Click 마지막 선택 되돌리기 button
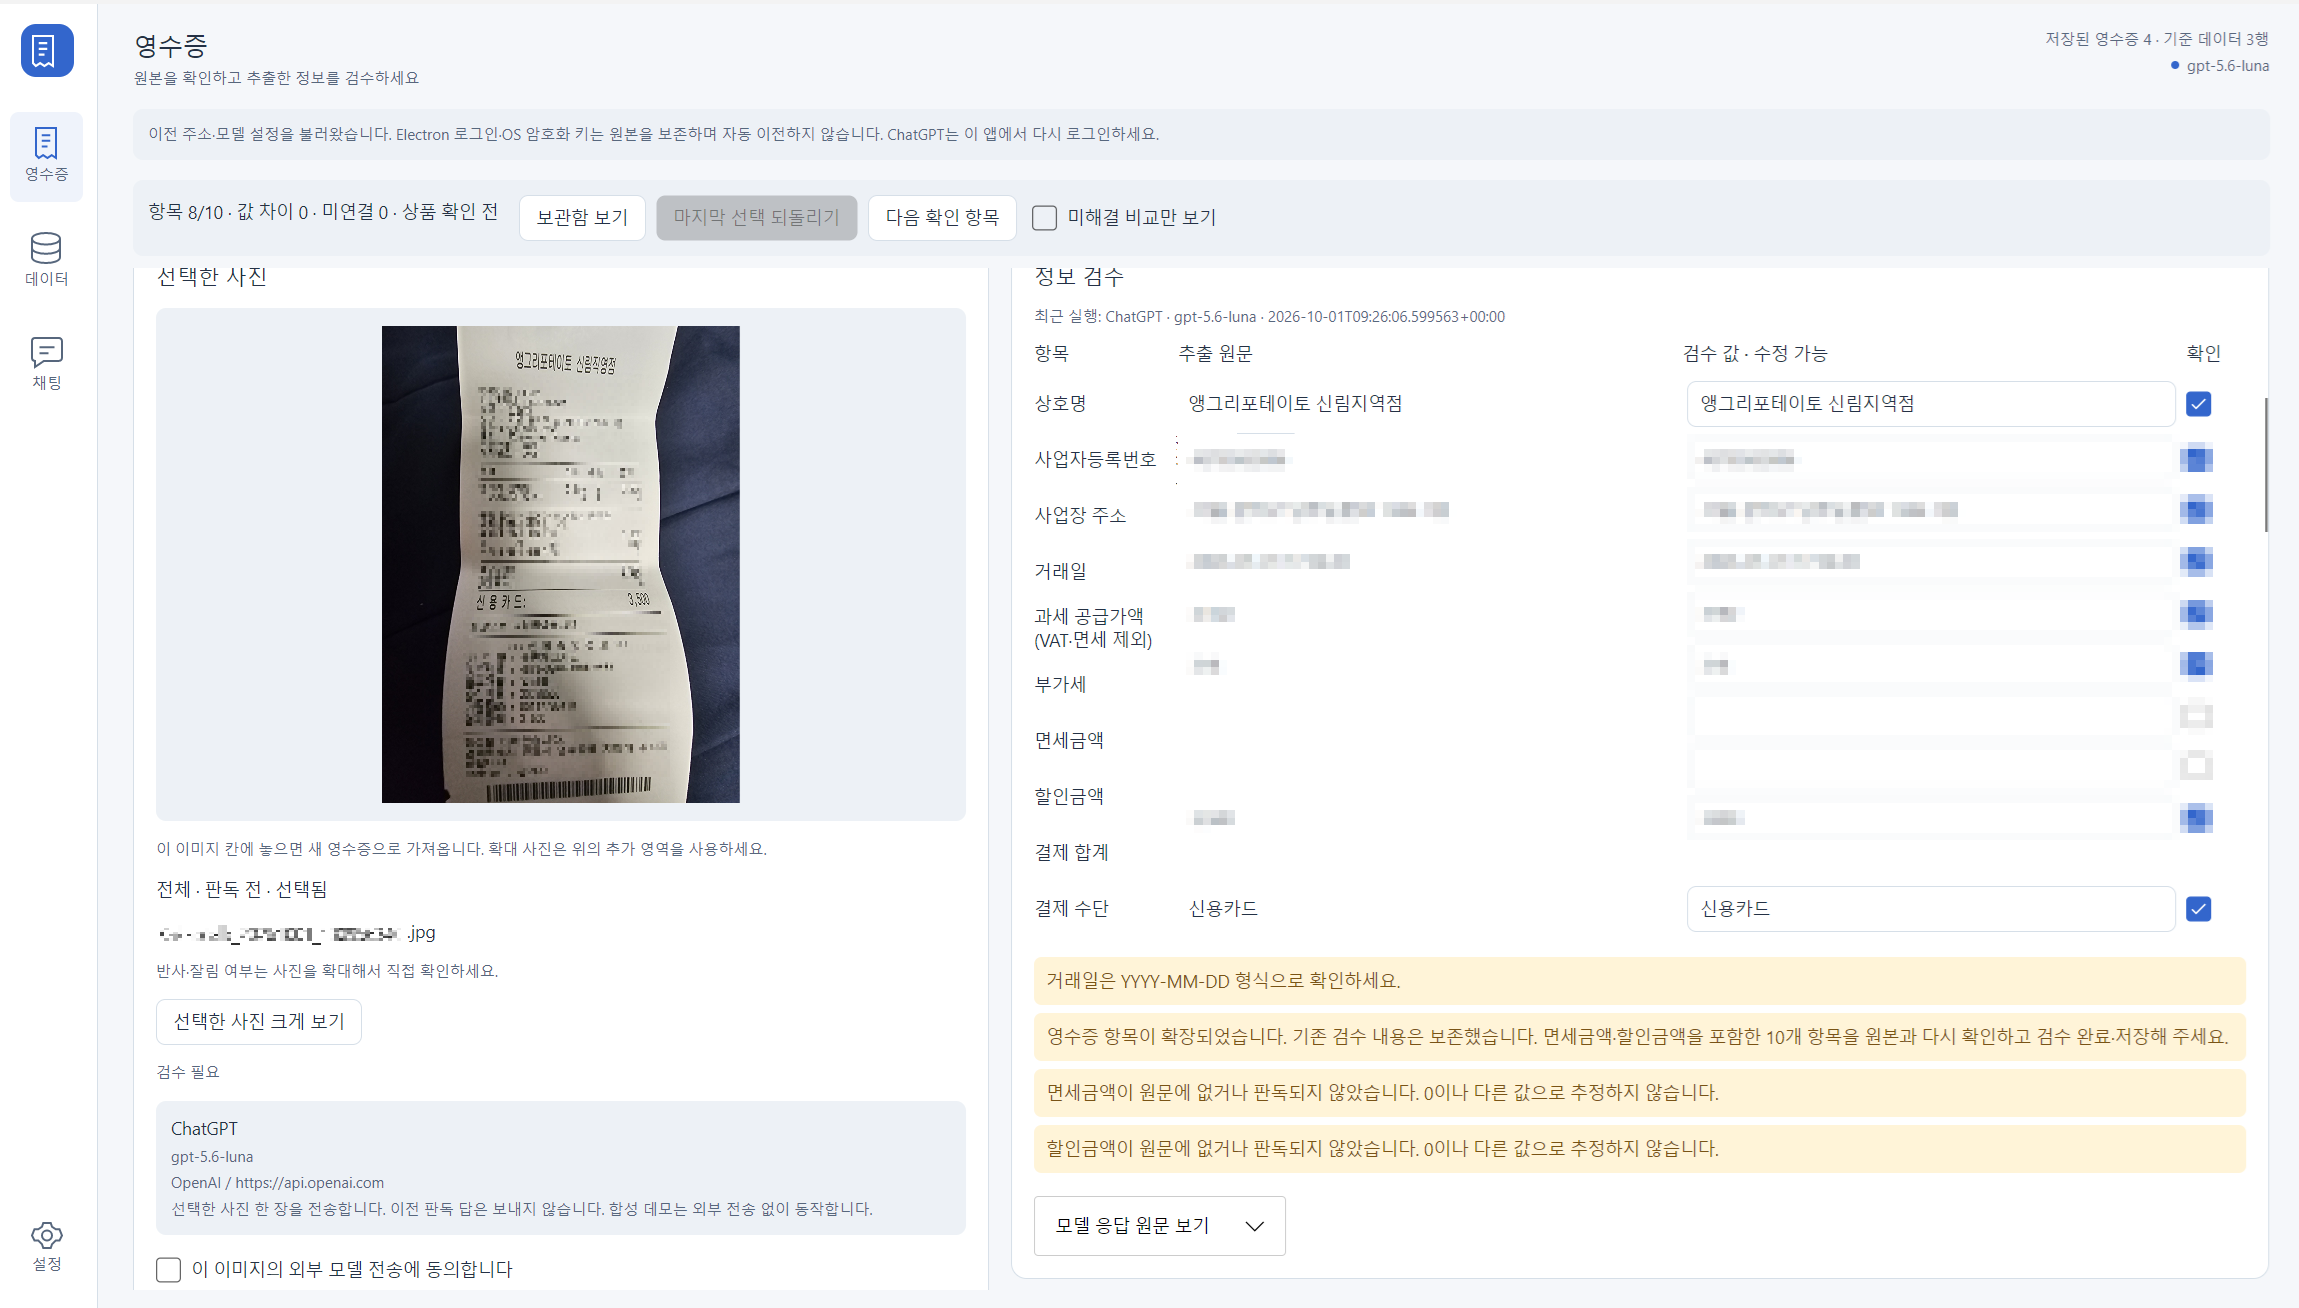This screenshot has width=2299, height=1308. pos(756,217)
